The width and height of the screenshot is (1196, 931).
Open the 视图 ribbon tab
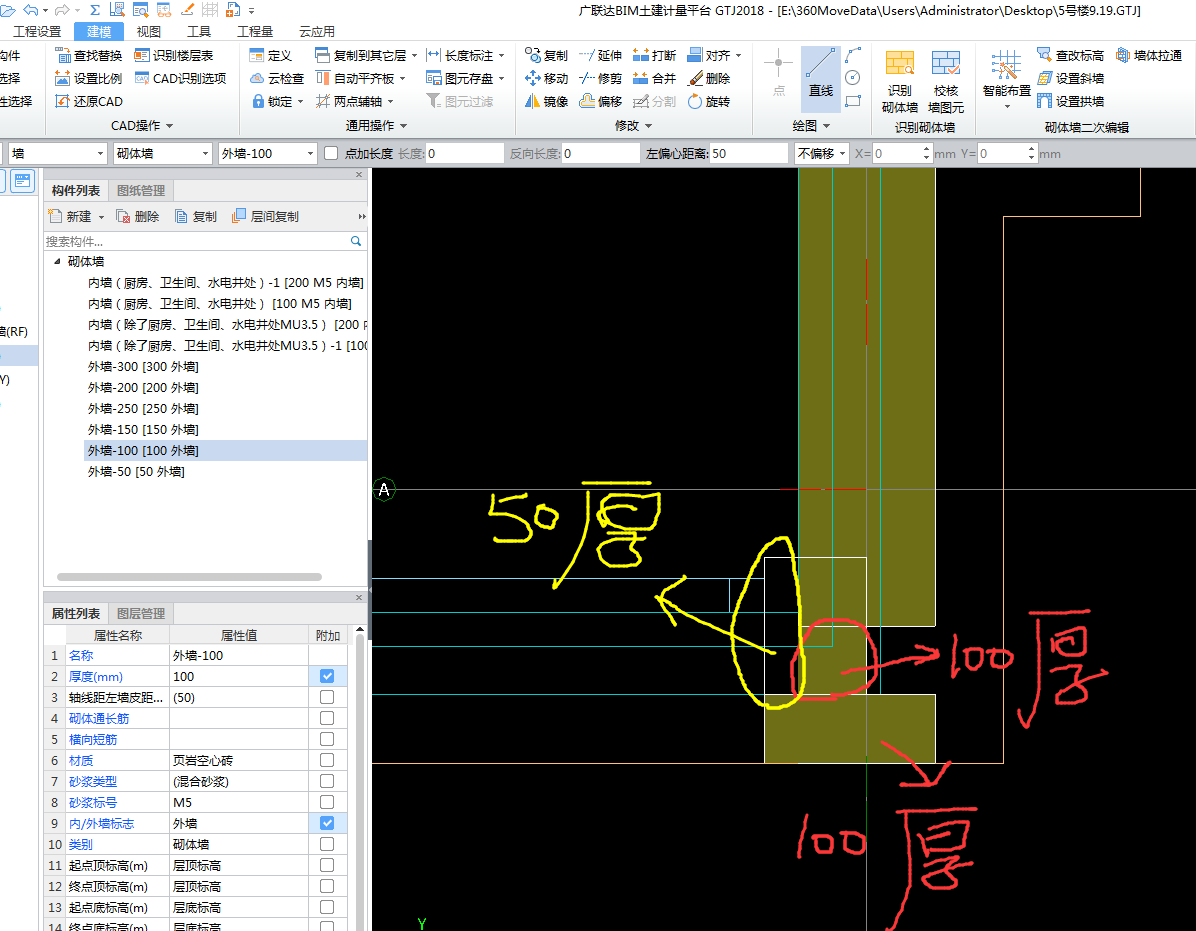point(149,31)
